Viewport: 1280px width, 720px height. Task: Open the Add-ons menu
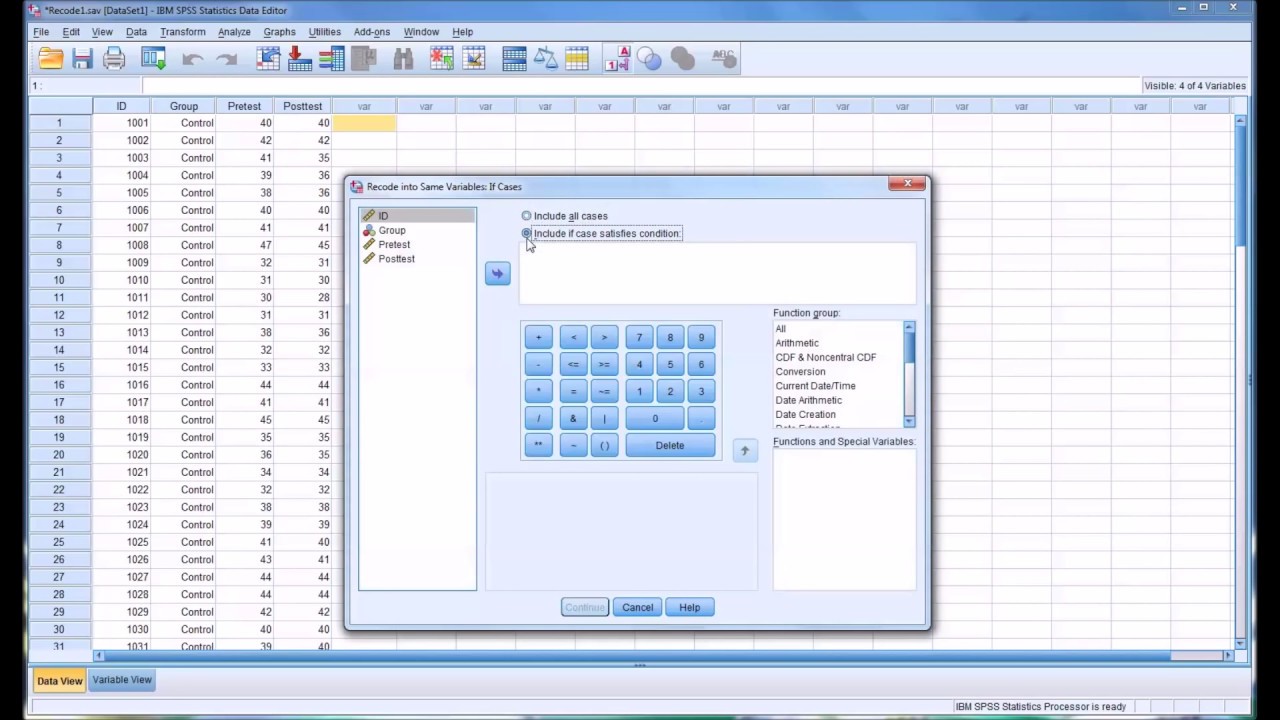tap(372, 32)
